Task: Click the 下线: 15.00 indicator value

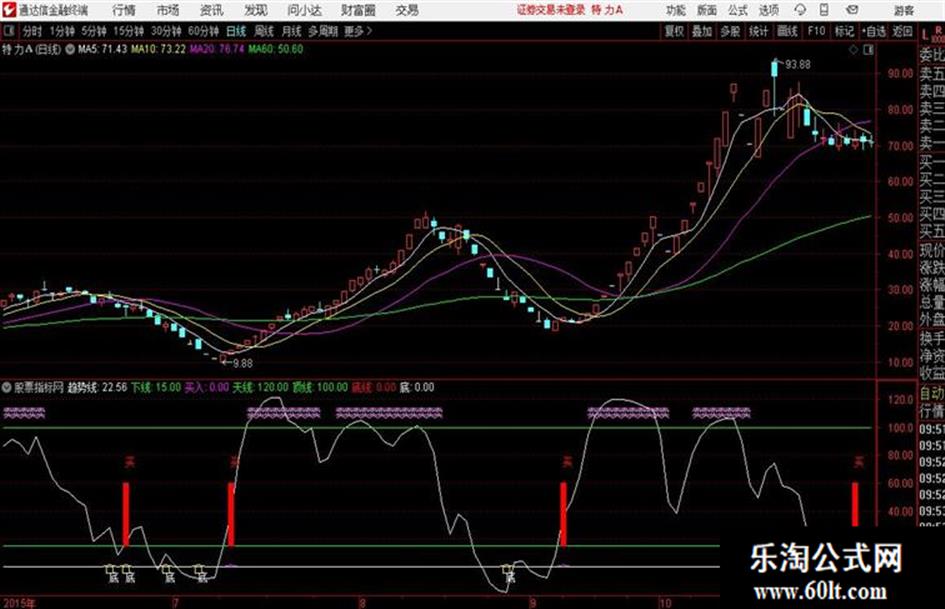Action: [156, 388]
